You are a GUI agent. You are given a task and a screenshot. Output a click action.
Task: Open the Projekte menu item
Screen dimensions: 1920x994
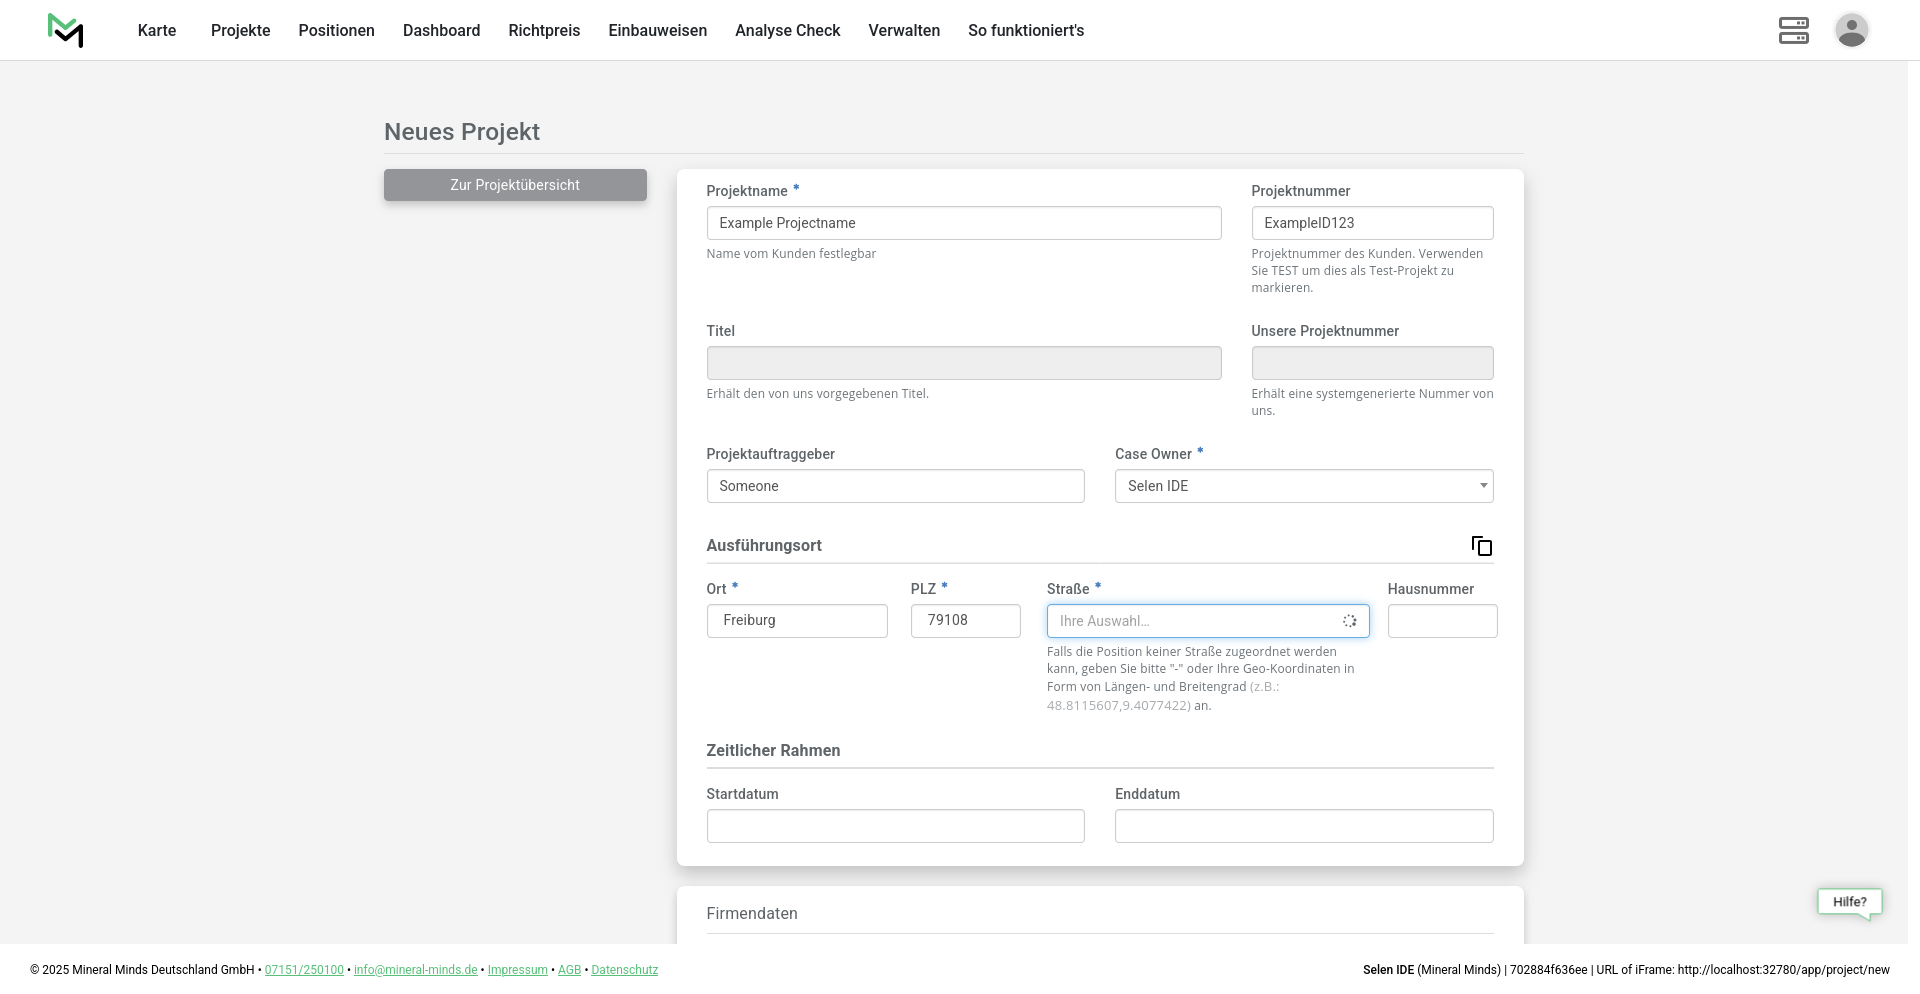240,30
